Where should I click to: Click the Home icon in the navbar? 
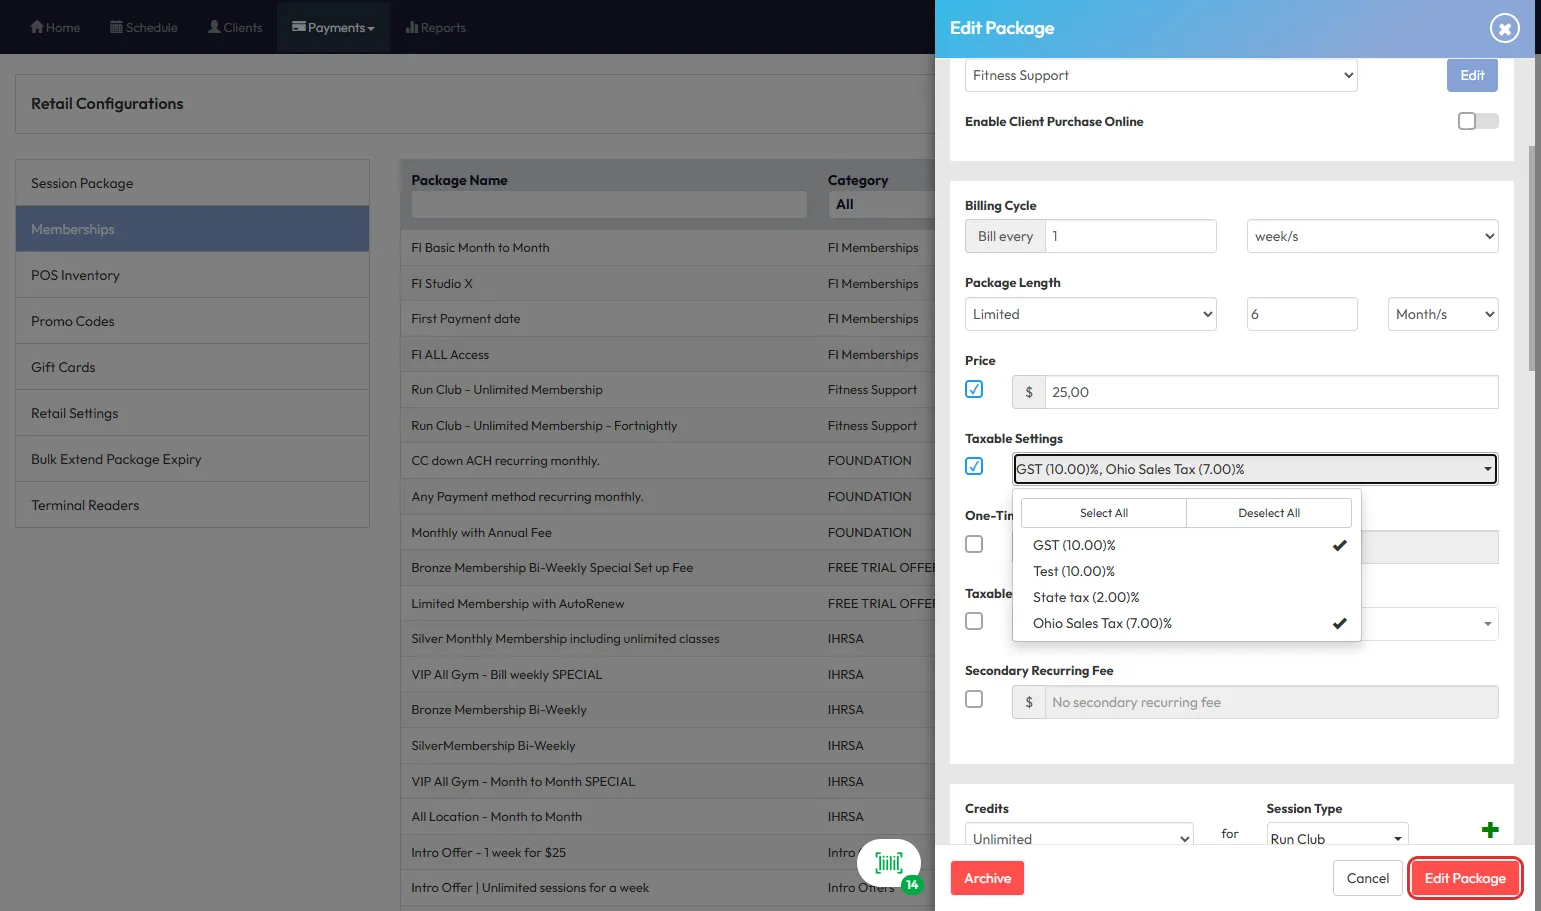tap(38, 27)
